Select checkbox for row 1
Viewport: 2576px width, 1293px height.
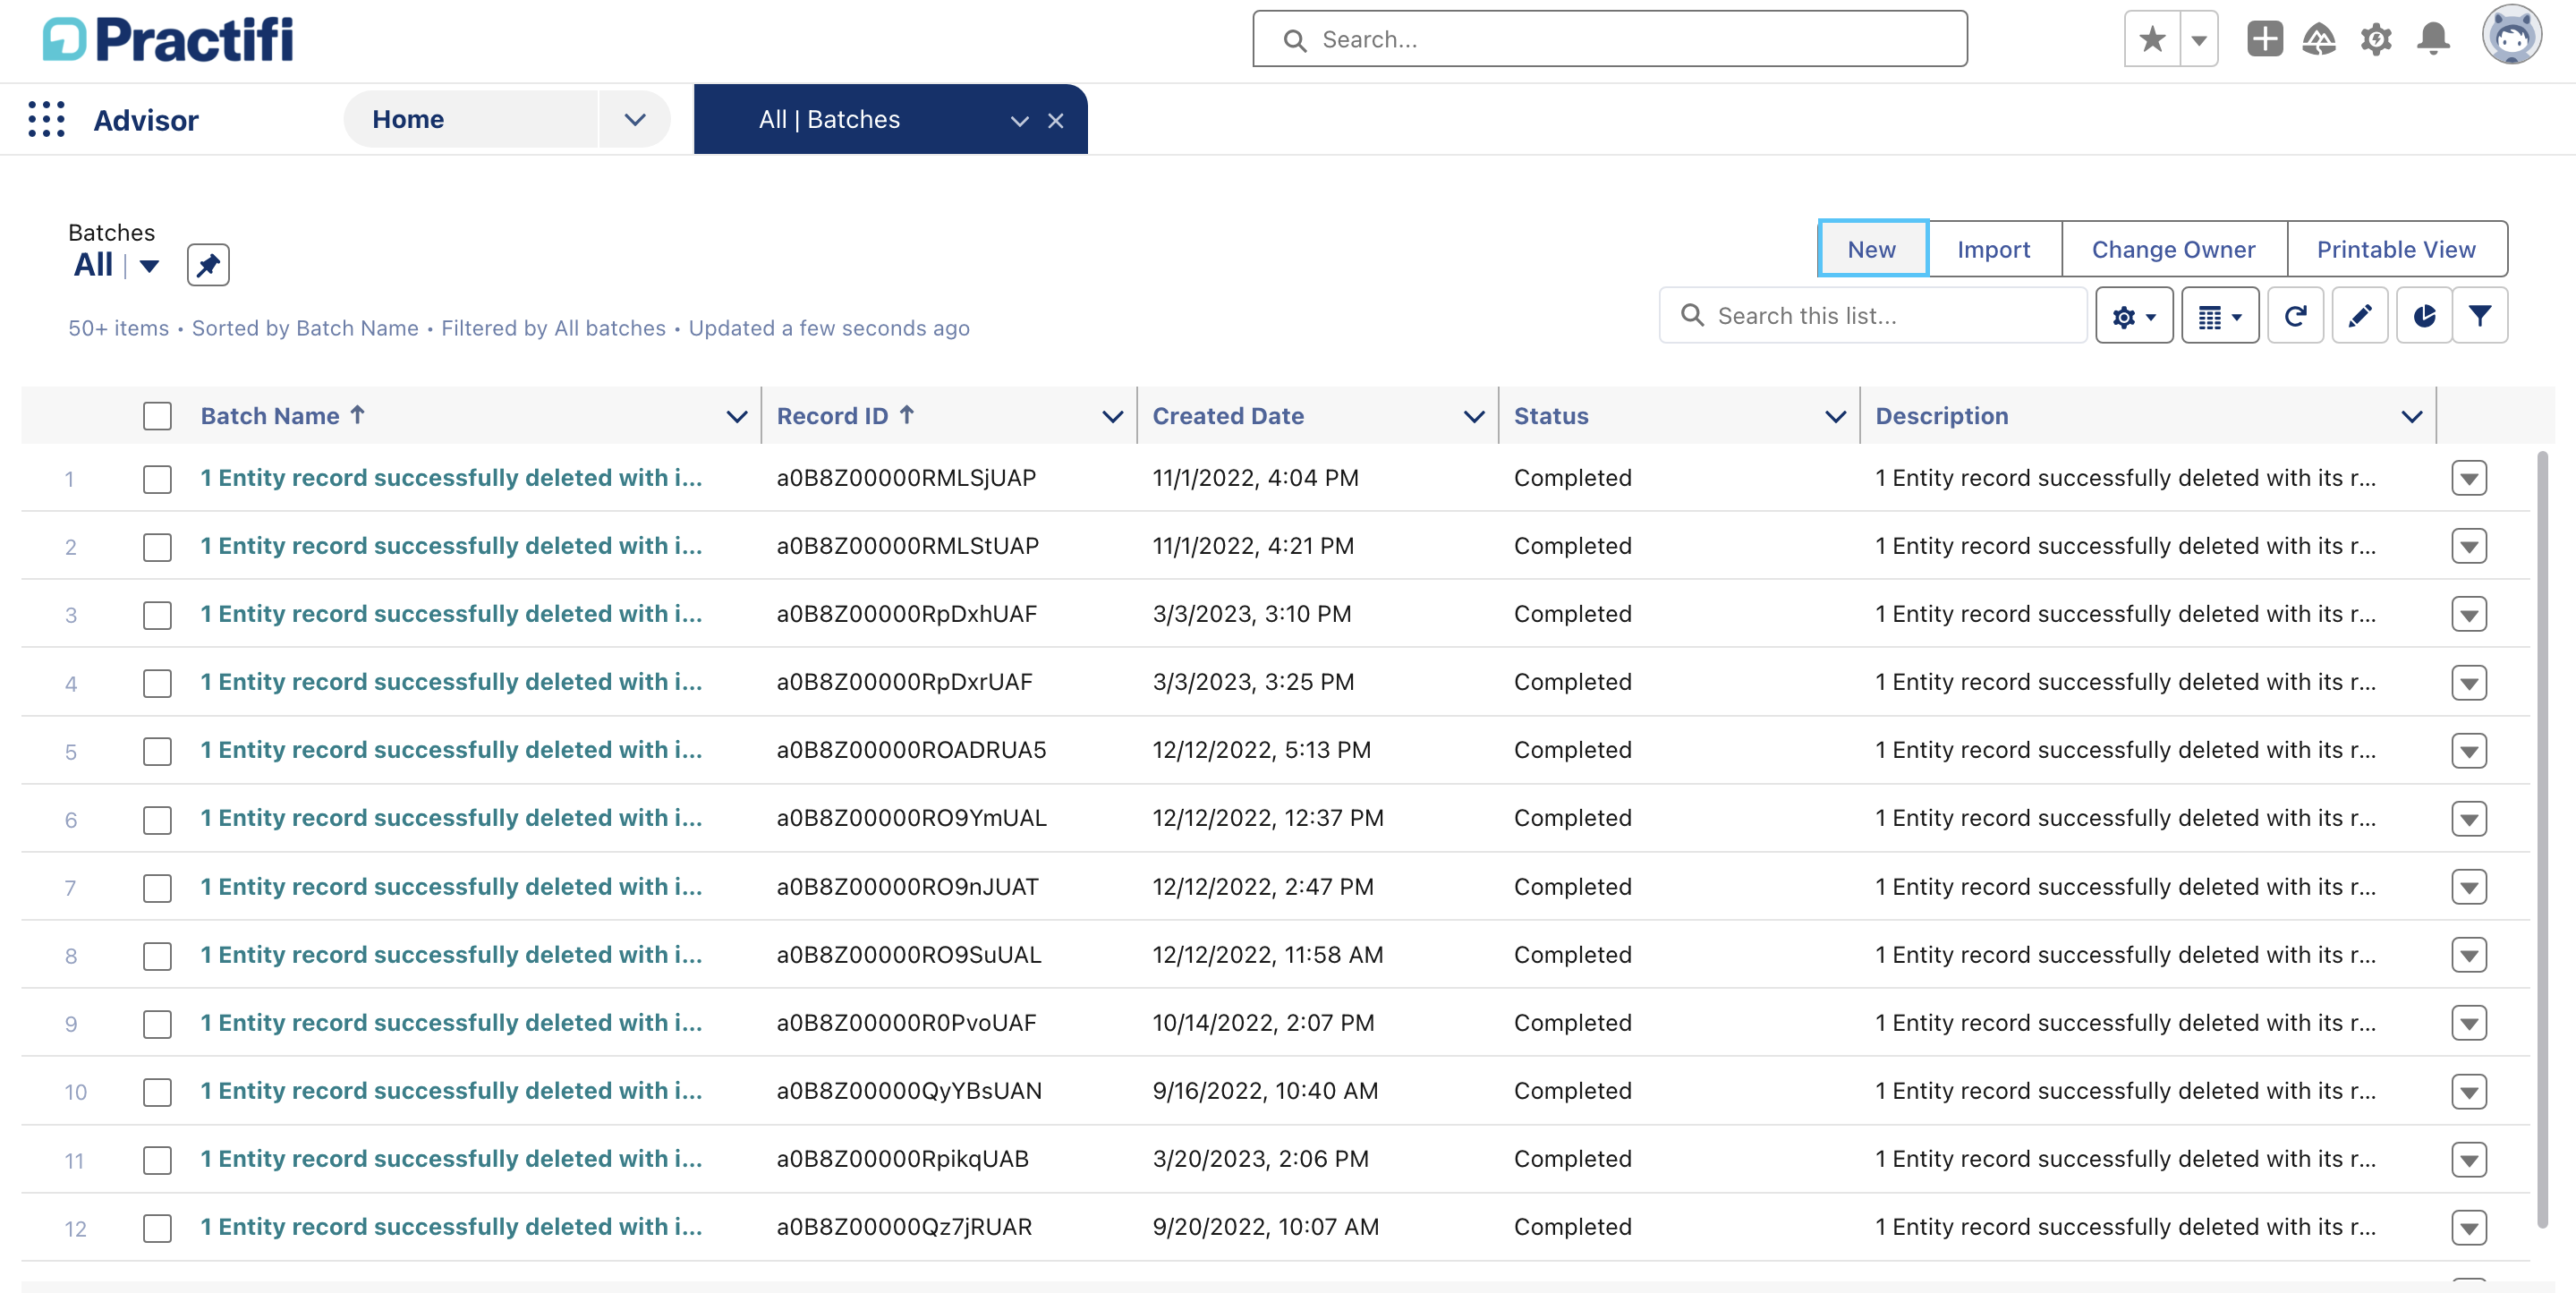(x=157, y=479)
